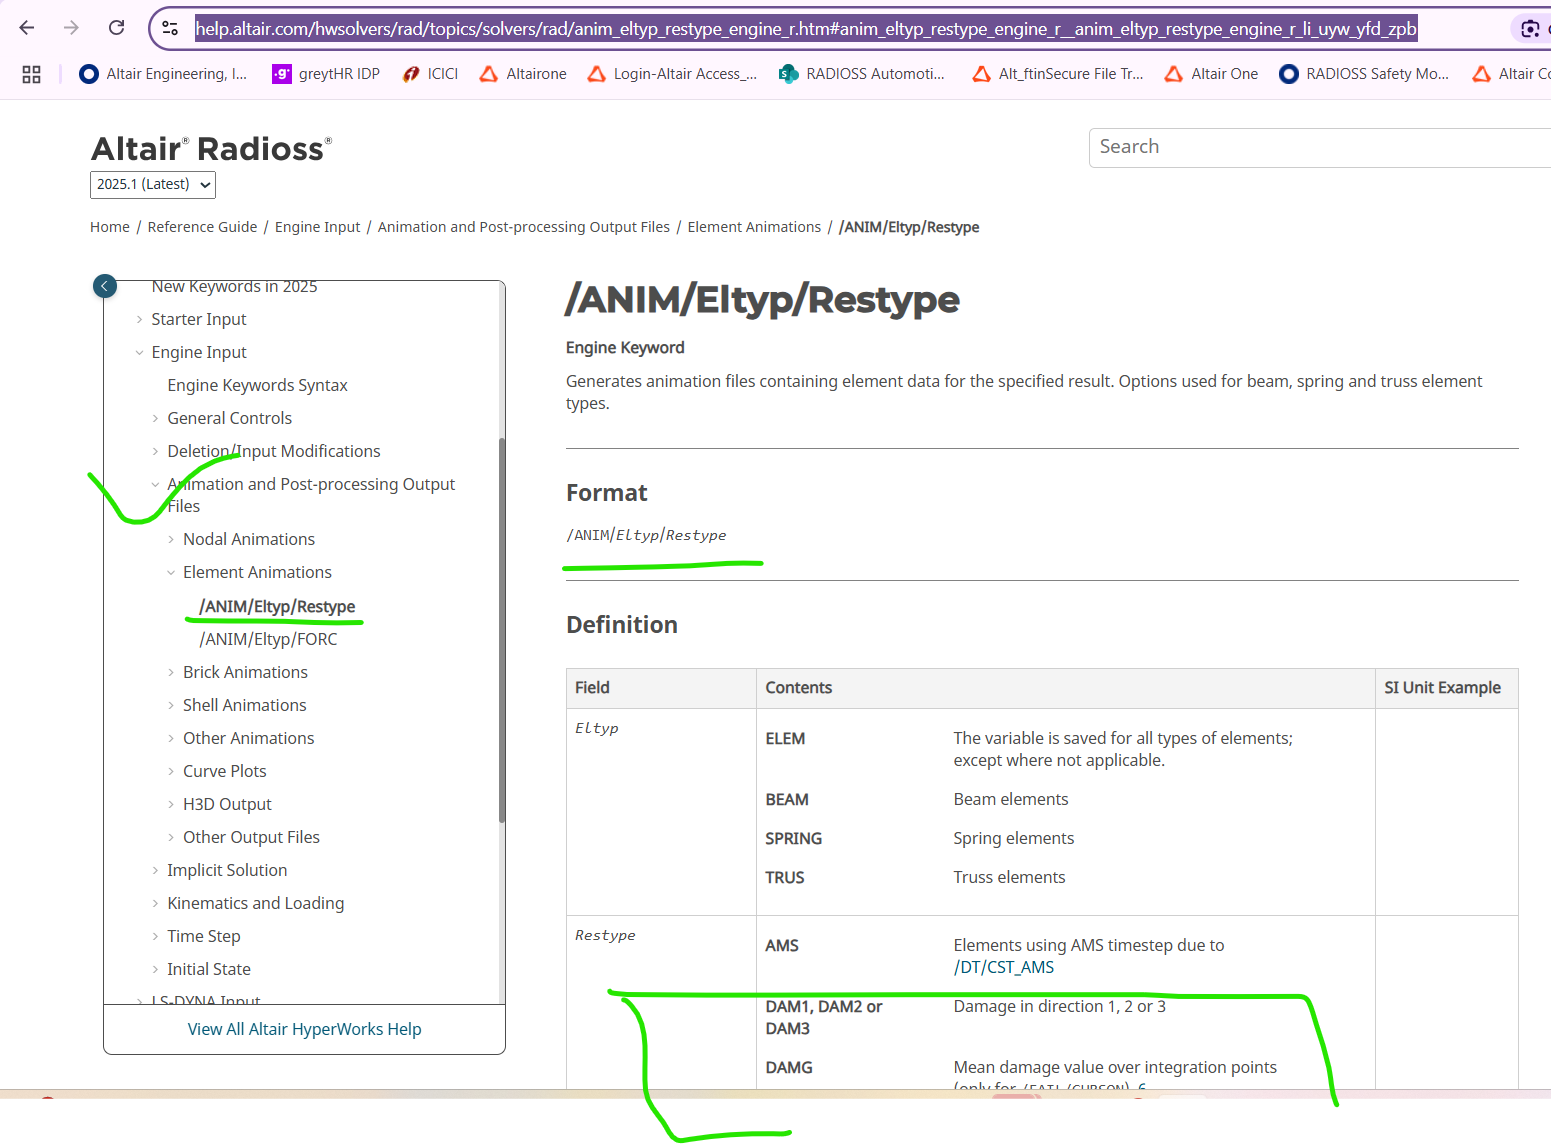
Task: Click the DAMG table cell
Action: pos(789,1067)
